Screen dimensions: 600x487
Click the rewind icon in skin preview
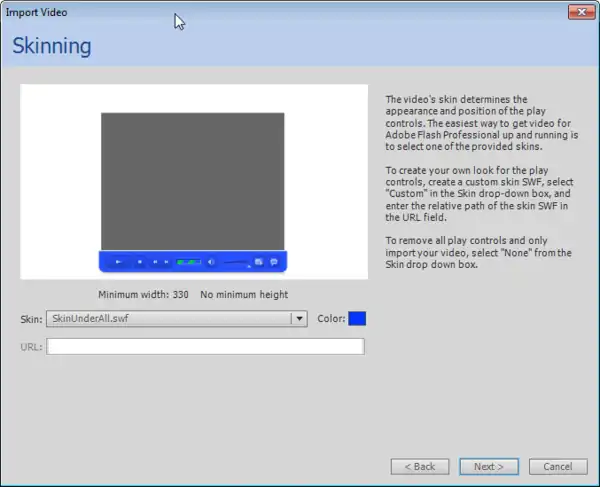(154, 262)
